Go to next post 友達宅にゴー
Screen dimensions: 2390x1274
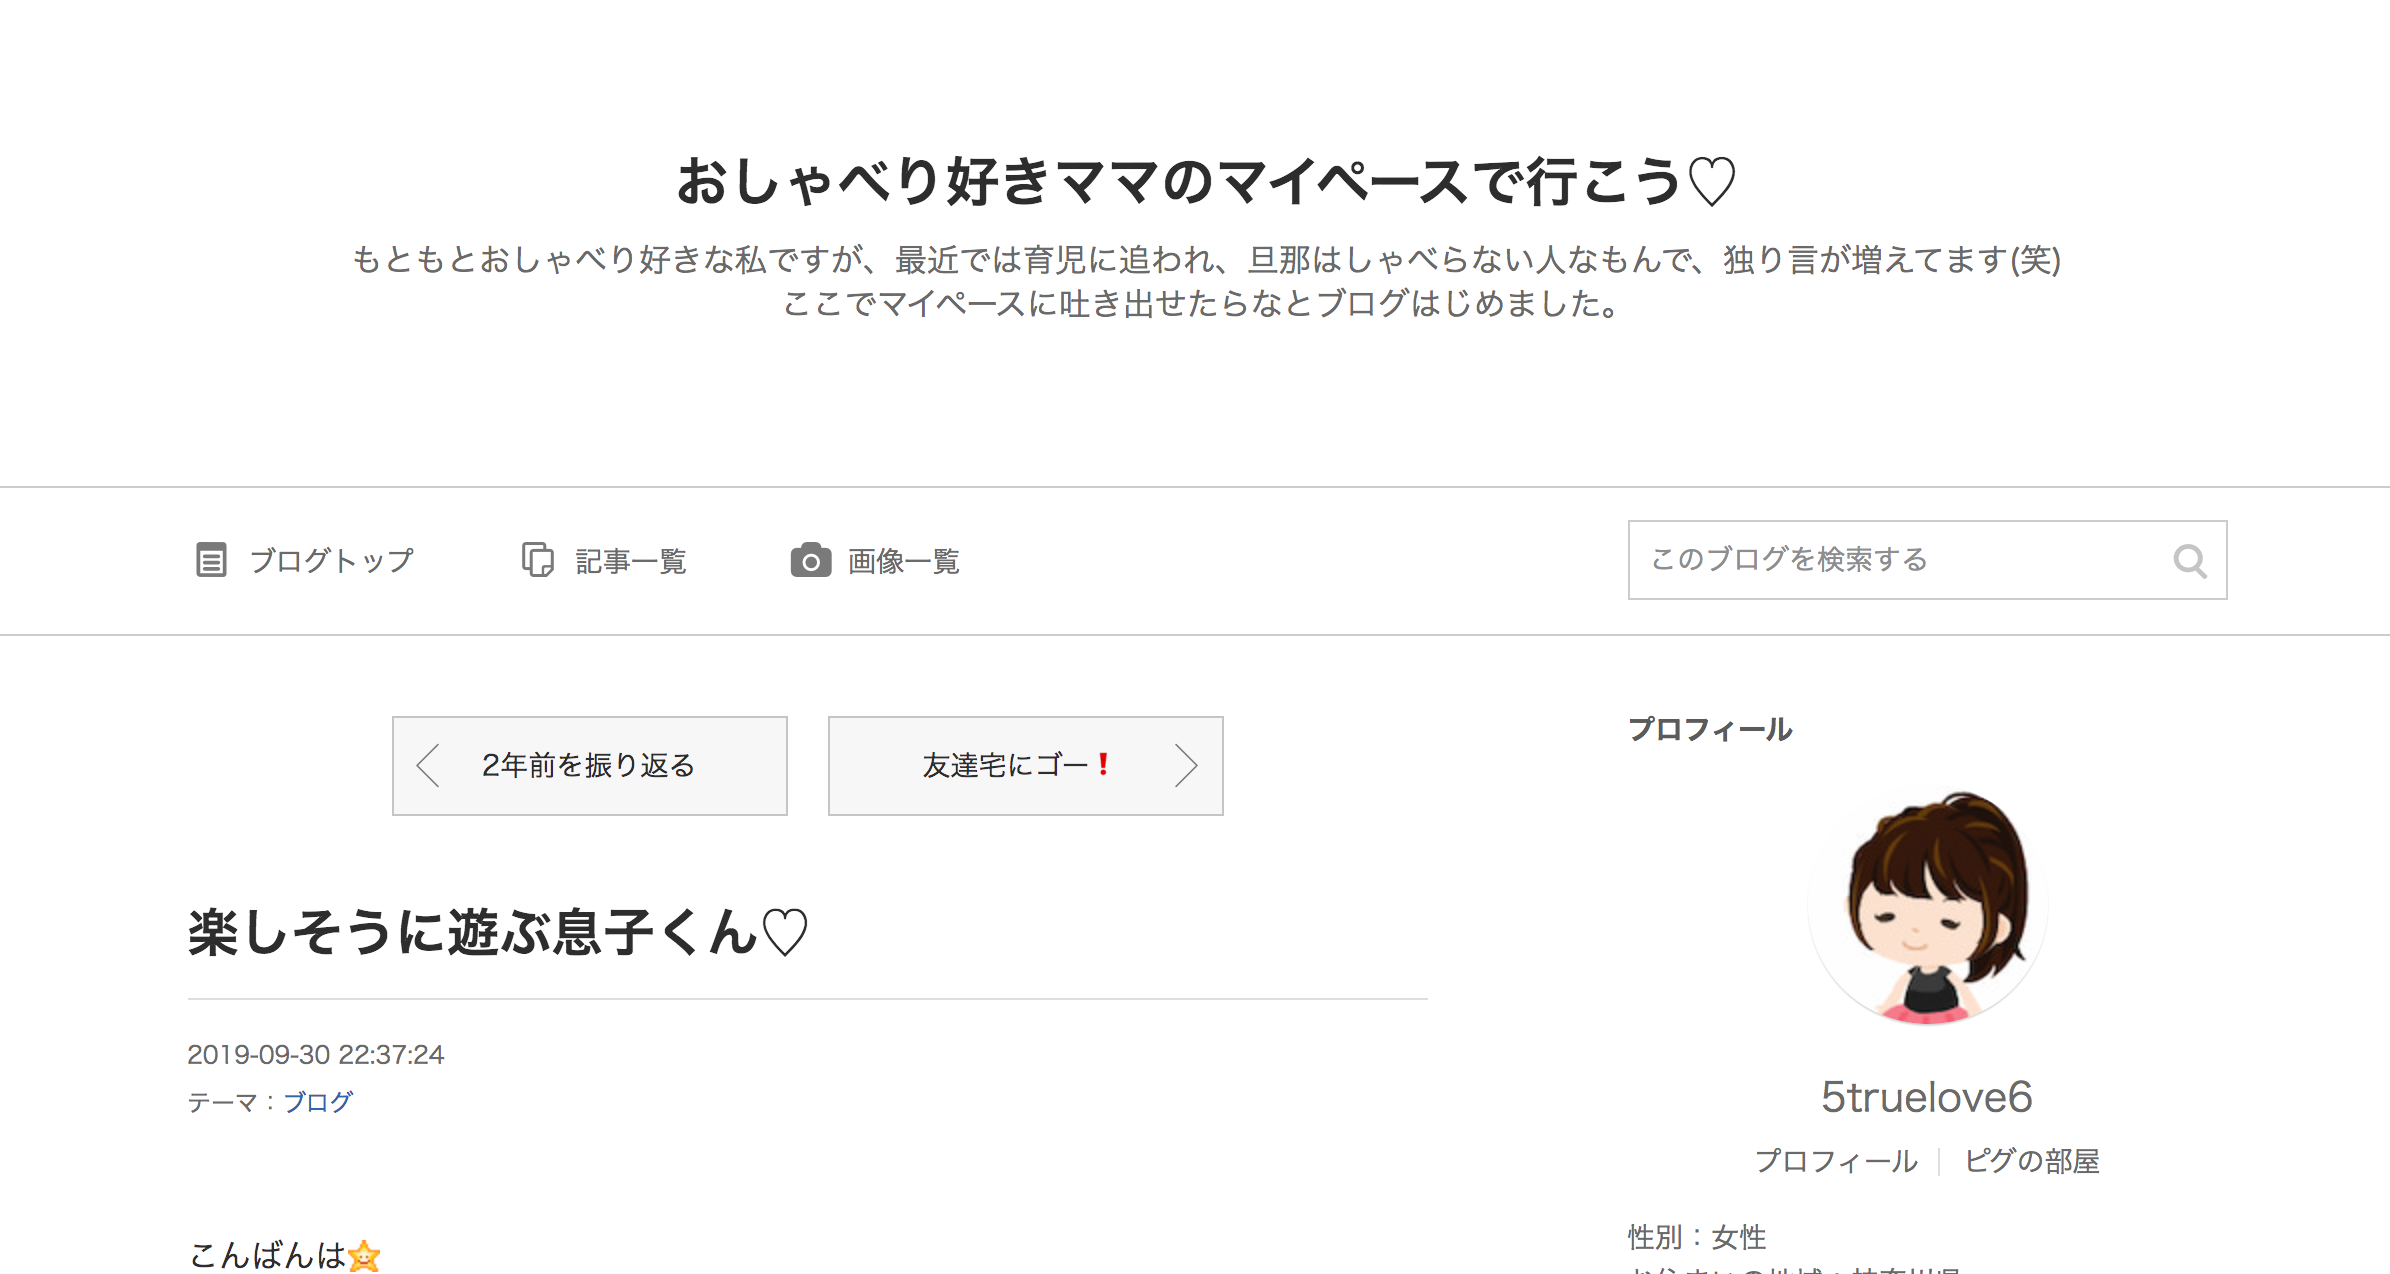click(1026, 766)
